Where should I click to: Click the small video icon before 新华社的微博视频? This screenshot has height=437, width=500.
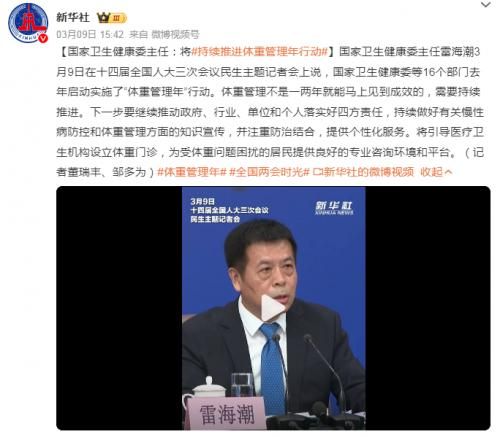pyautogui.click(x=318, y=172)
